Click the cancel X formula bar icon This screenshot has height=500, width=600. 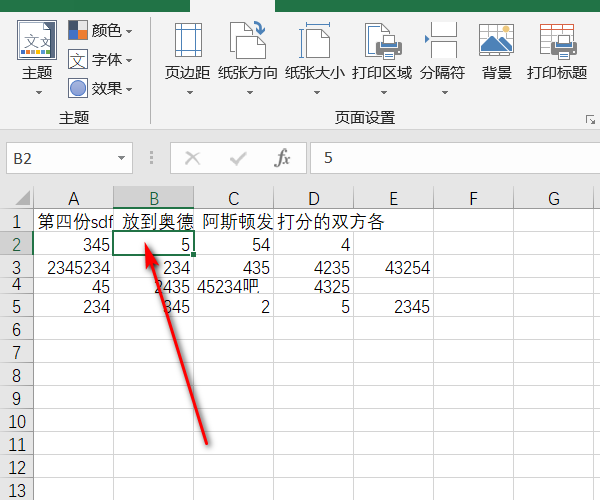coord(192,158)
